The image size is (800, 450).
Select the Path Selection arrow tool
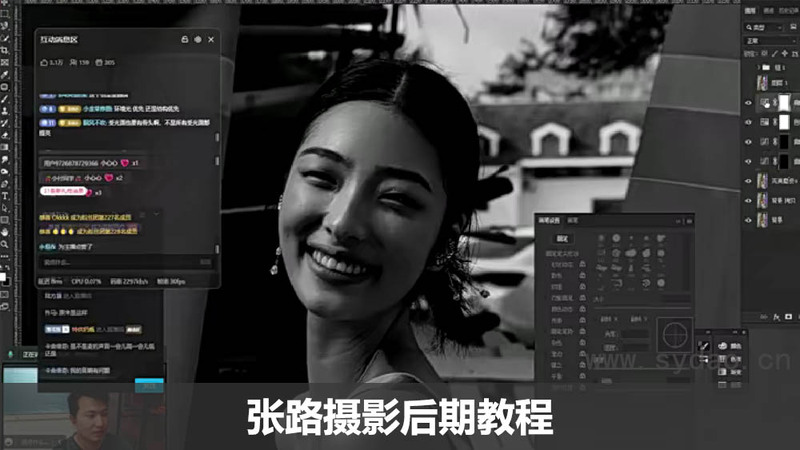[x=5, y=208]
